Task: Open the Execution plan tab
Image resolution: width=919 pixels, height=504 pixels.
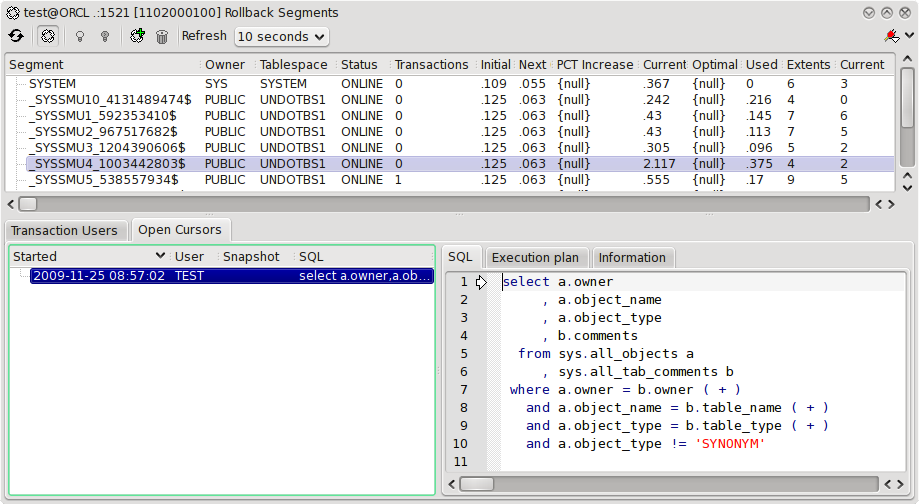Action: pos(535,257)
